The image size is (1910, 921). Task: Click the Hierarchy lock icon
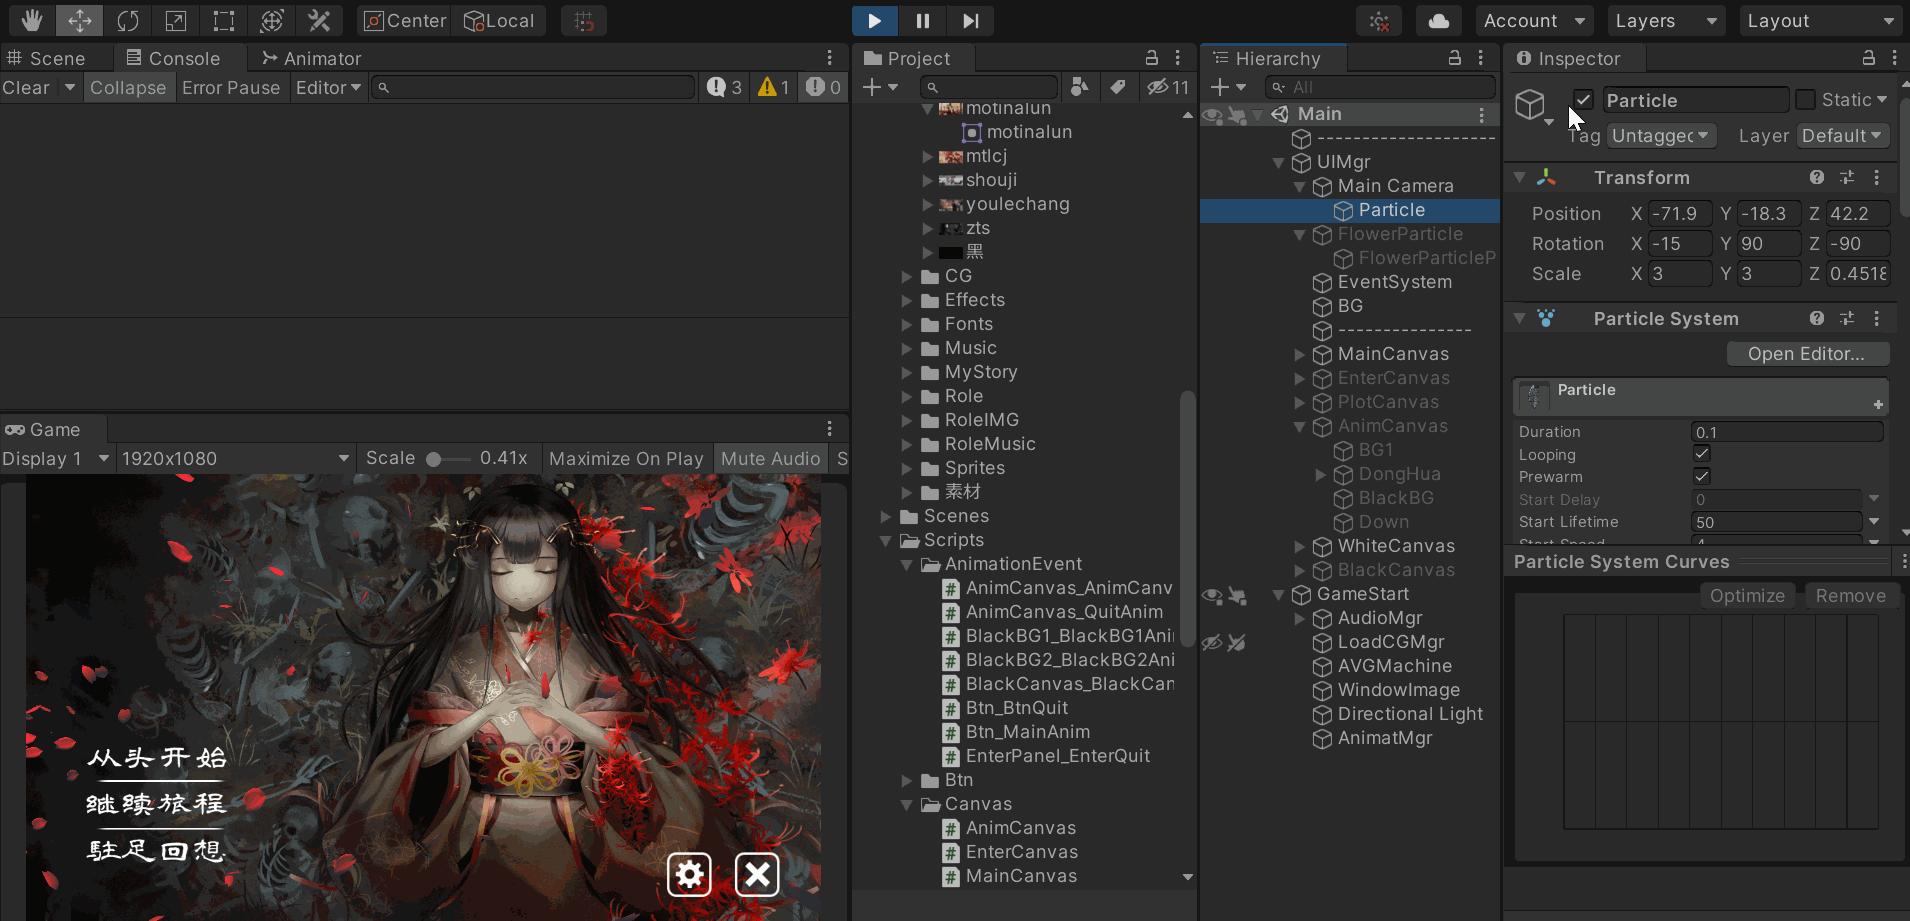1455,58
